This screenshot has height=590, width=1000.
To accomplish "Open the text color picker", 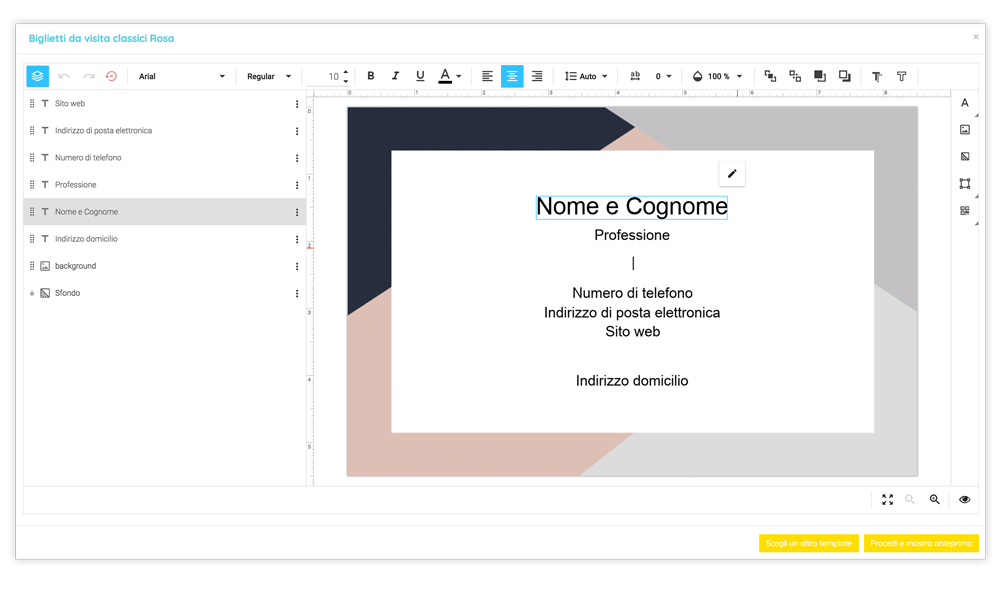I will [x=450, y=76].
